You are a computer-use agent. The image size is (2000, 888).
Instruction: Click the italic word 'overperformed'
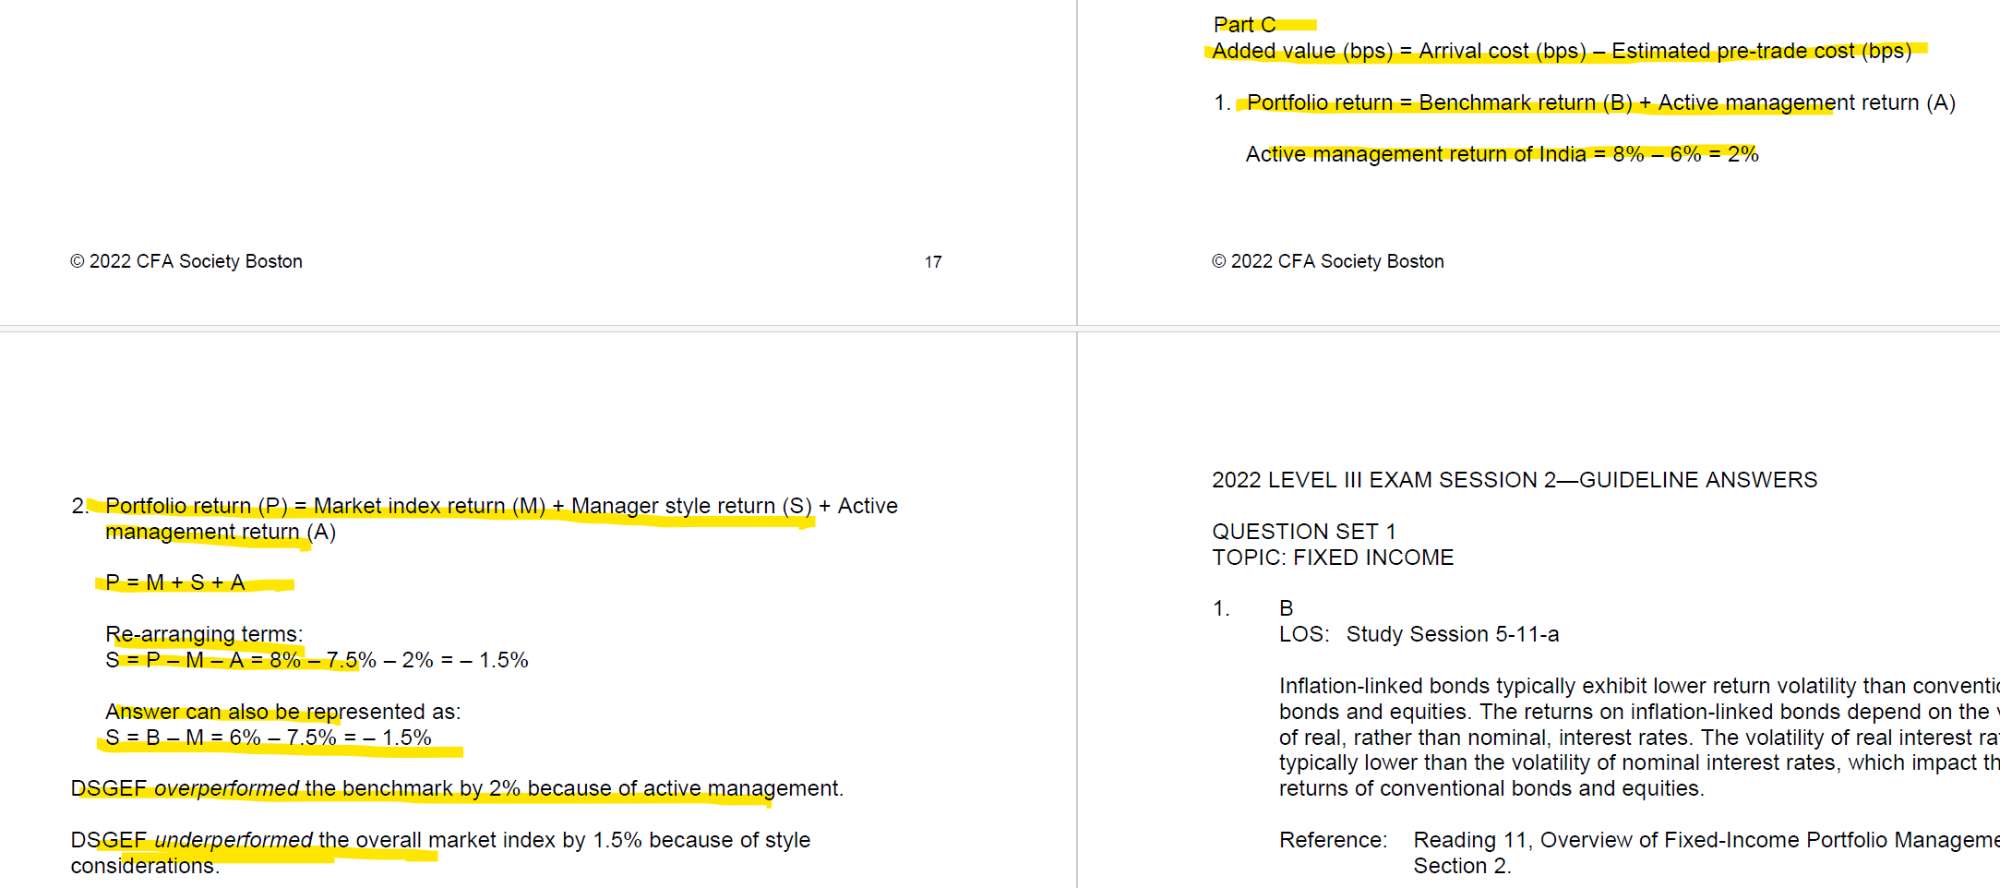click(x=226, y=789)
